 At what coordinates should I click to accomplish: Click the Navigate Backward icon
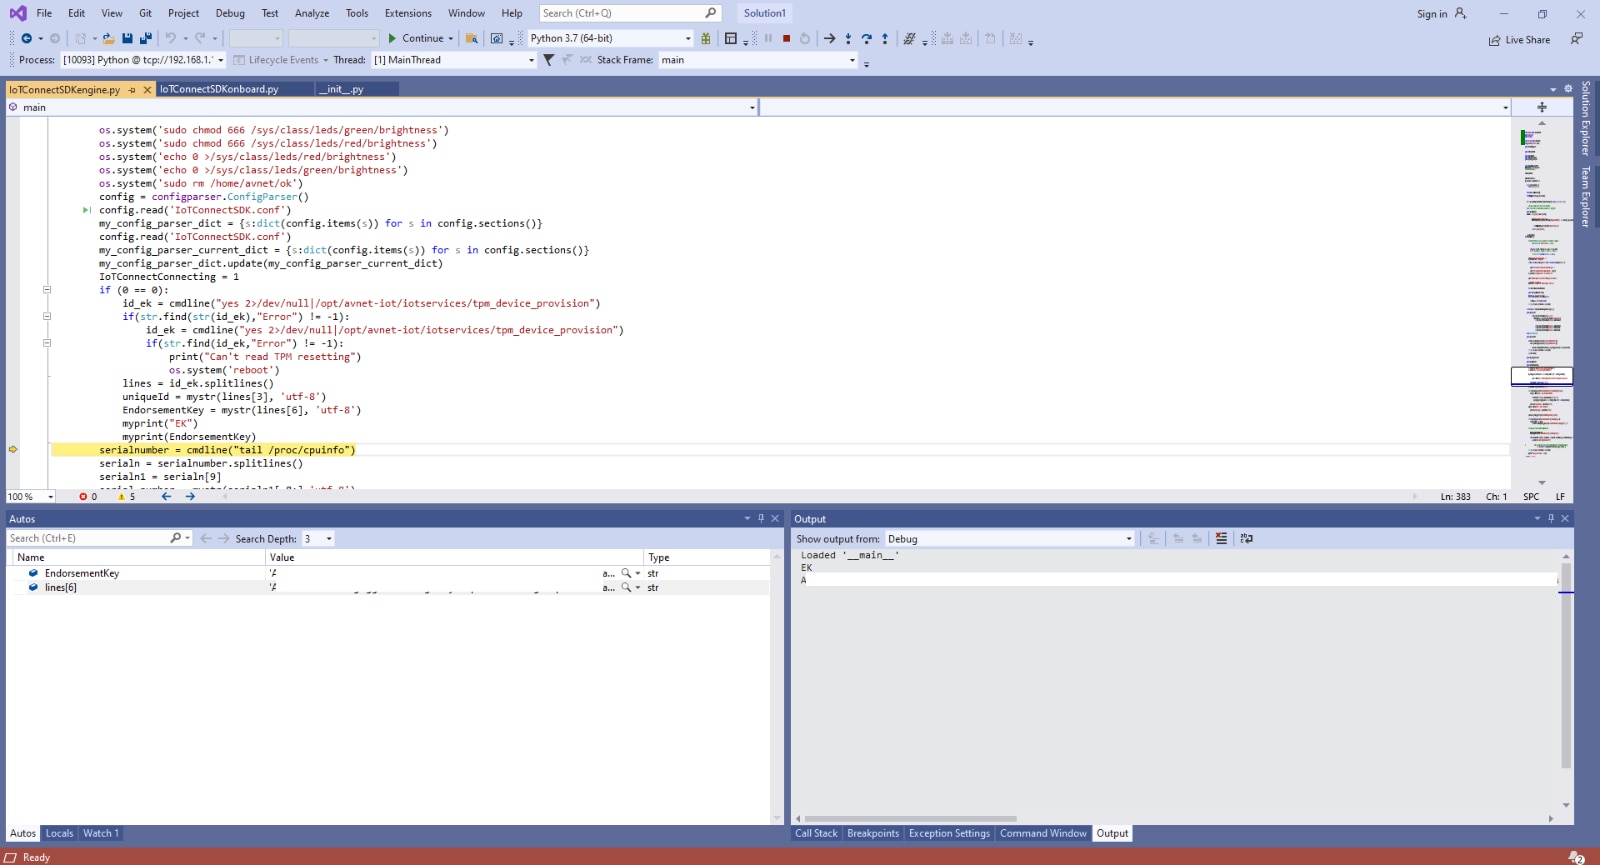(26, 38)
